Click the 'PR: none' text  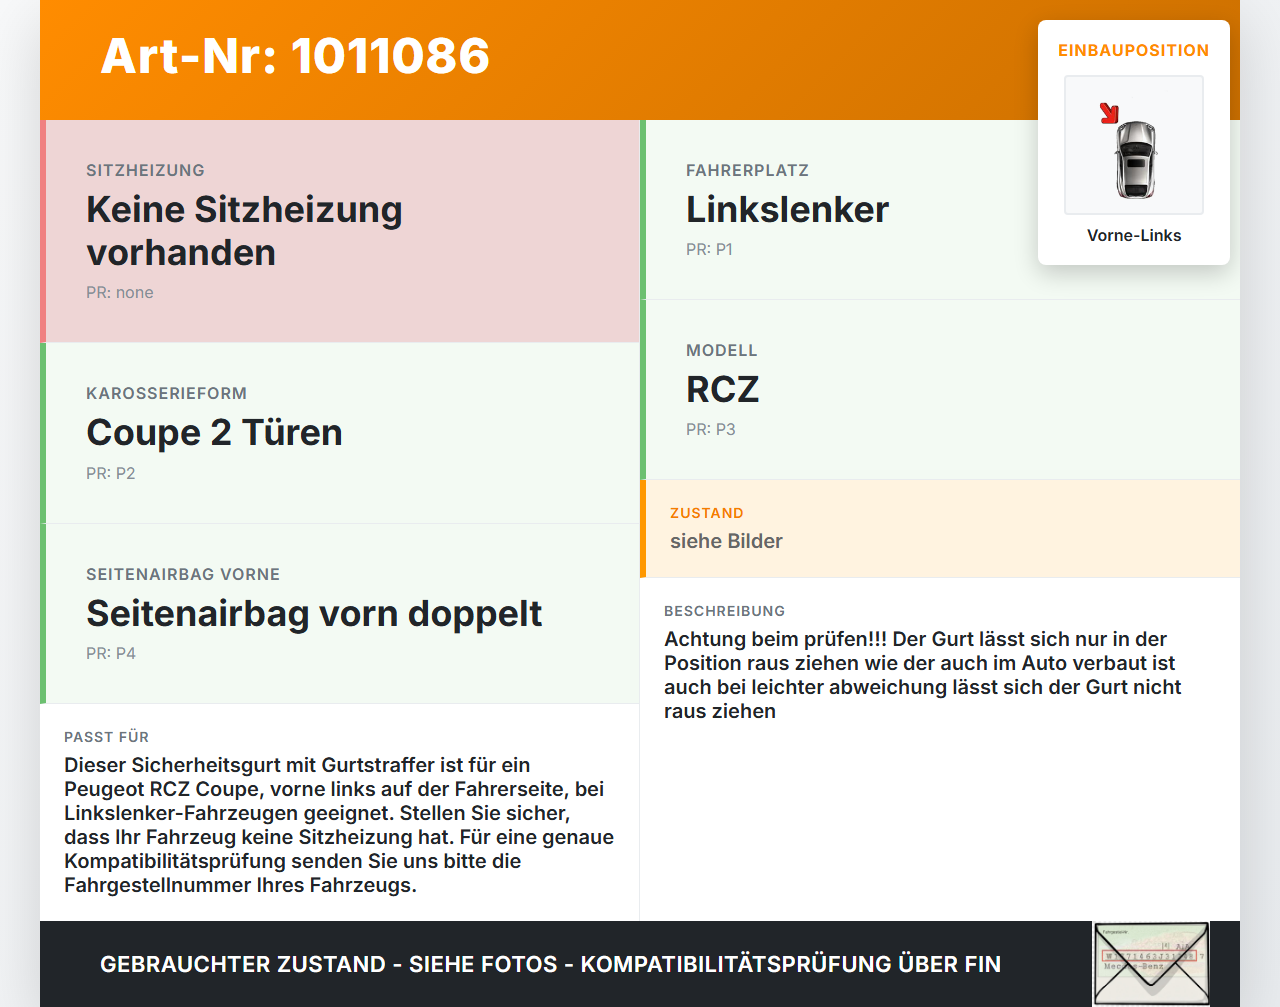[x=120, y=292]
